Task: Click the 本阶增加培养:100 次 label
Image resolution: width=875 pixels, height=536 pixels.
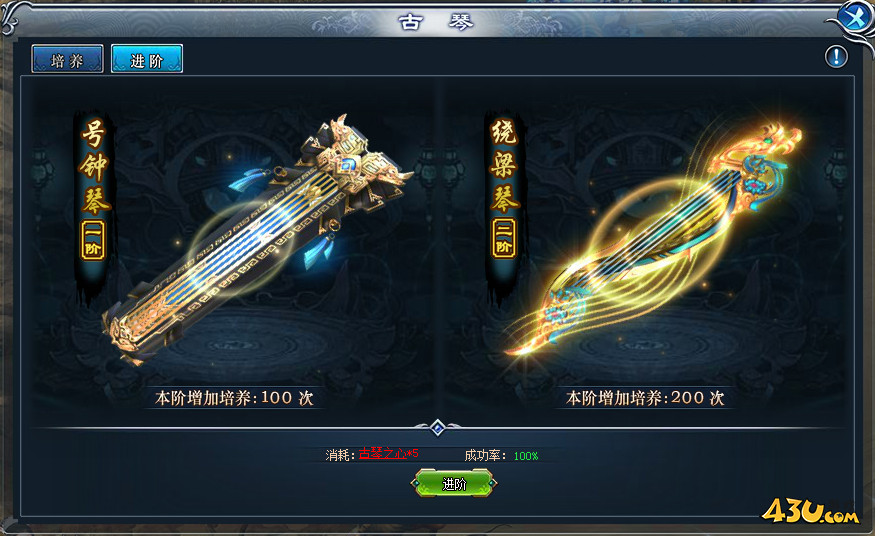Action: 234,398
